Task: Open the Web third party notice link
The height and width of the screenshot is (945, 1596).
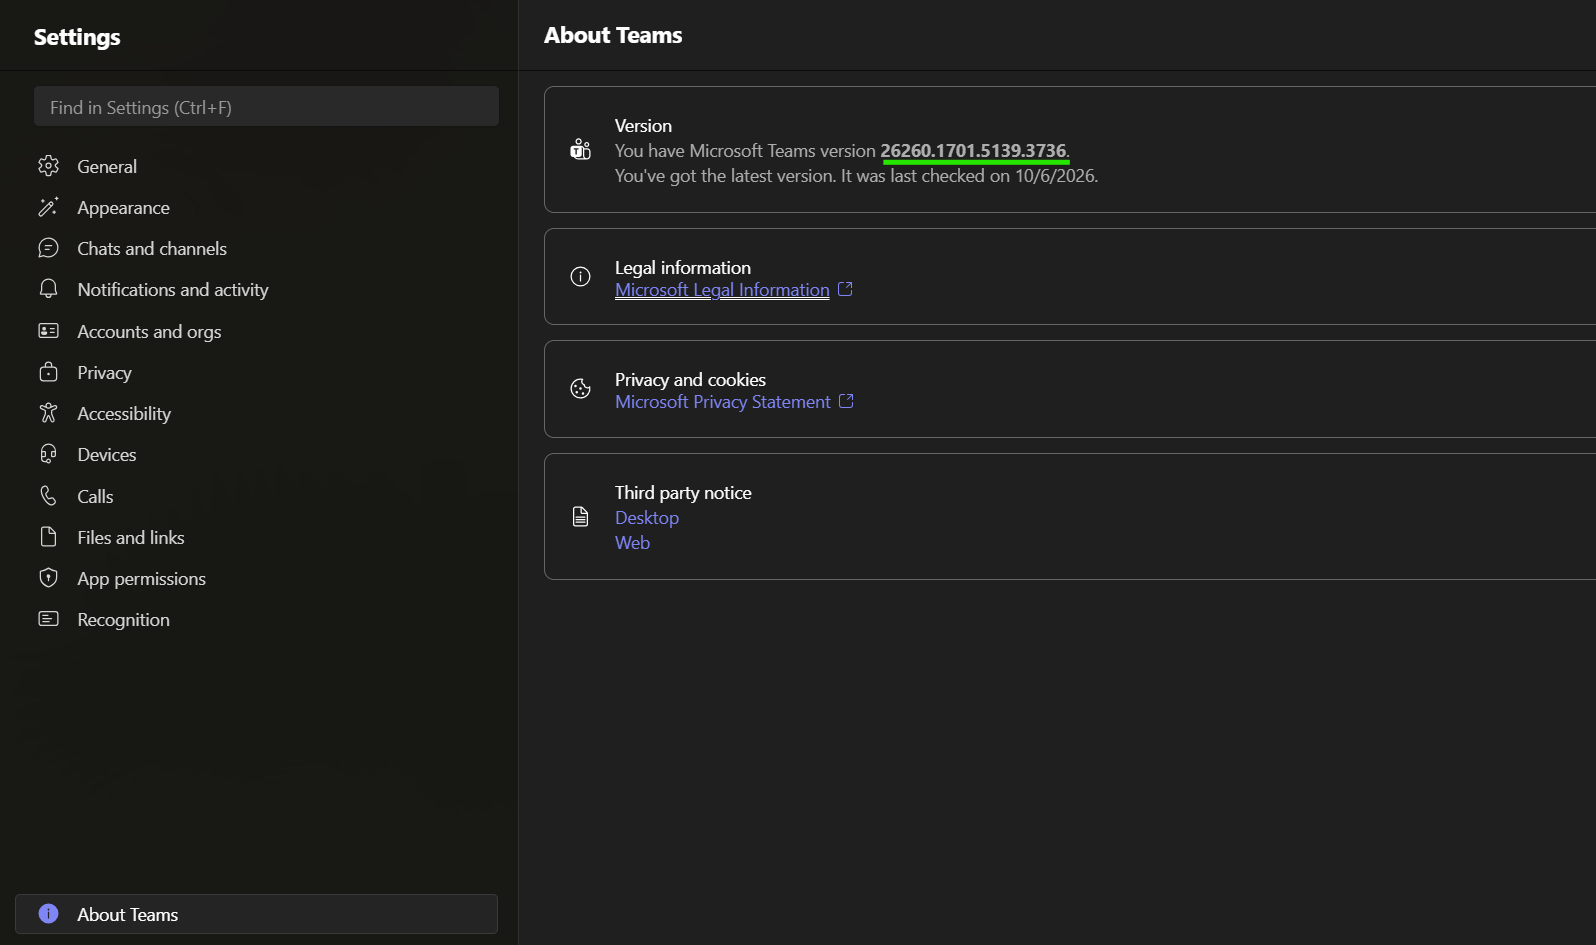Action: (633, 543)
